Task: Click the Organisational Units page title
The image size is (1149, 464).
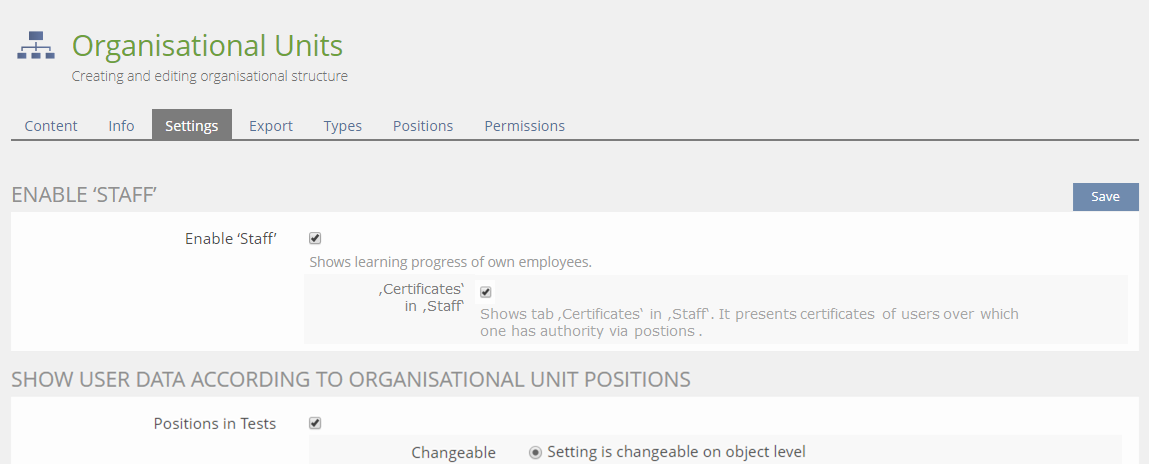Action: (207, 46)
